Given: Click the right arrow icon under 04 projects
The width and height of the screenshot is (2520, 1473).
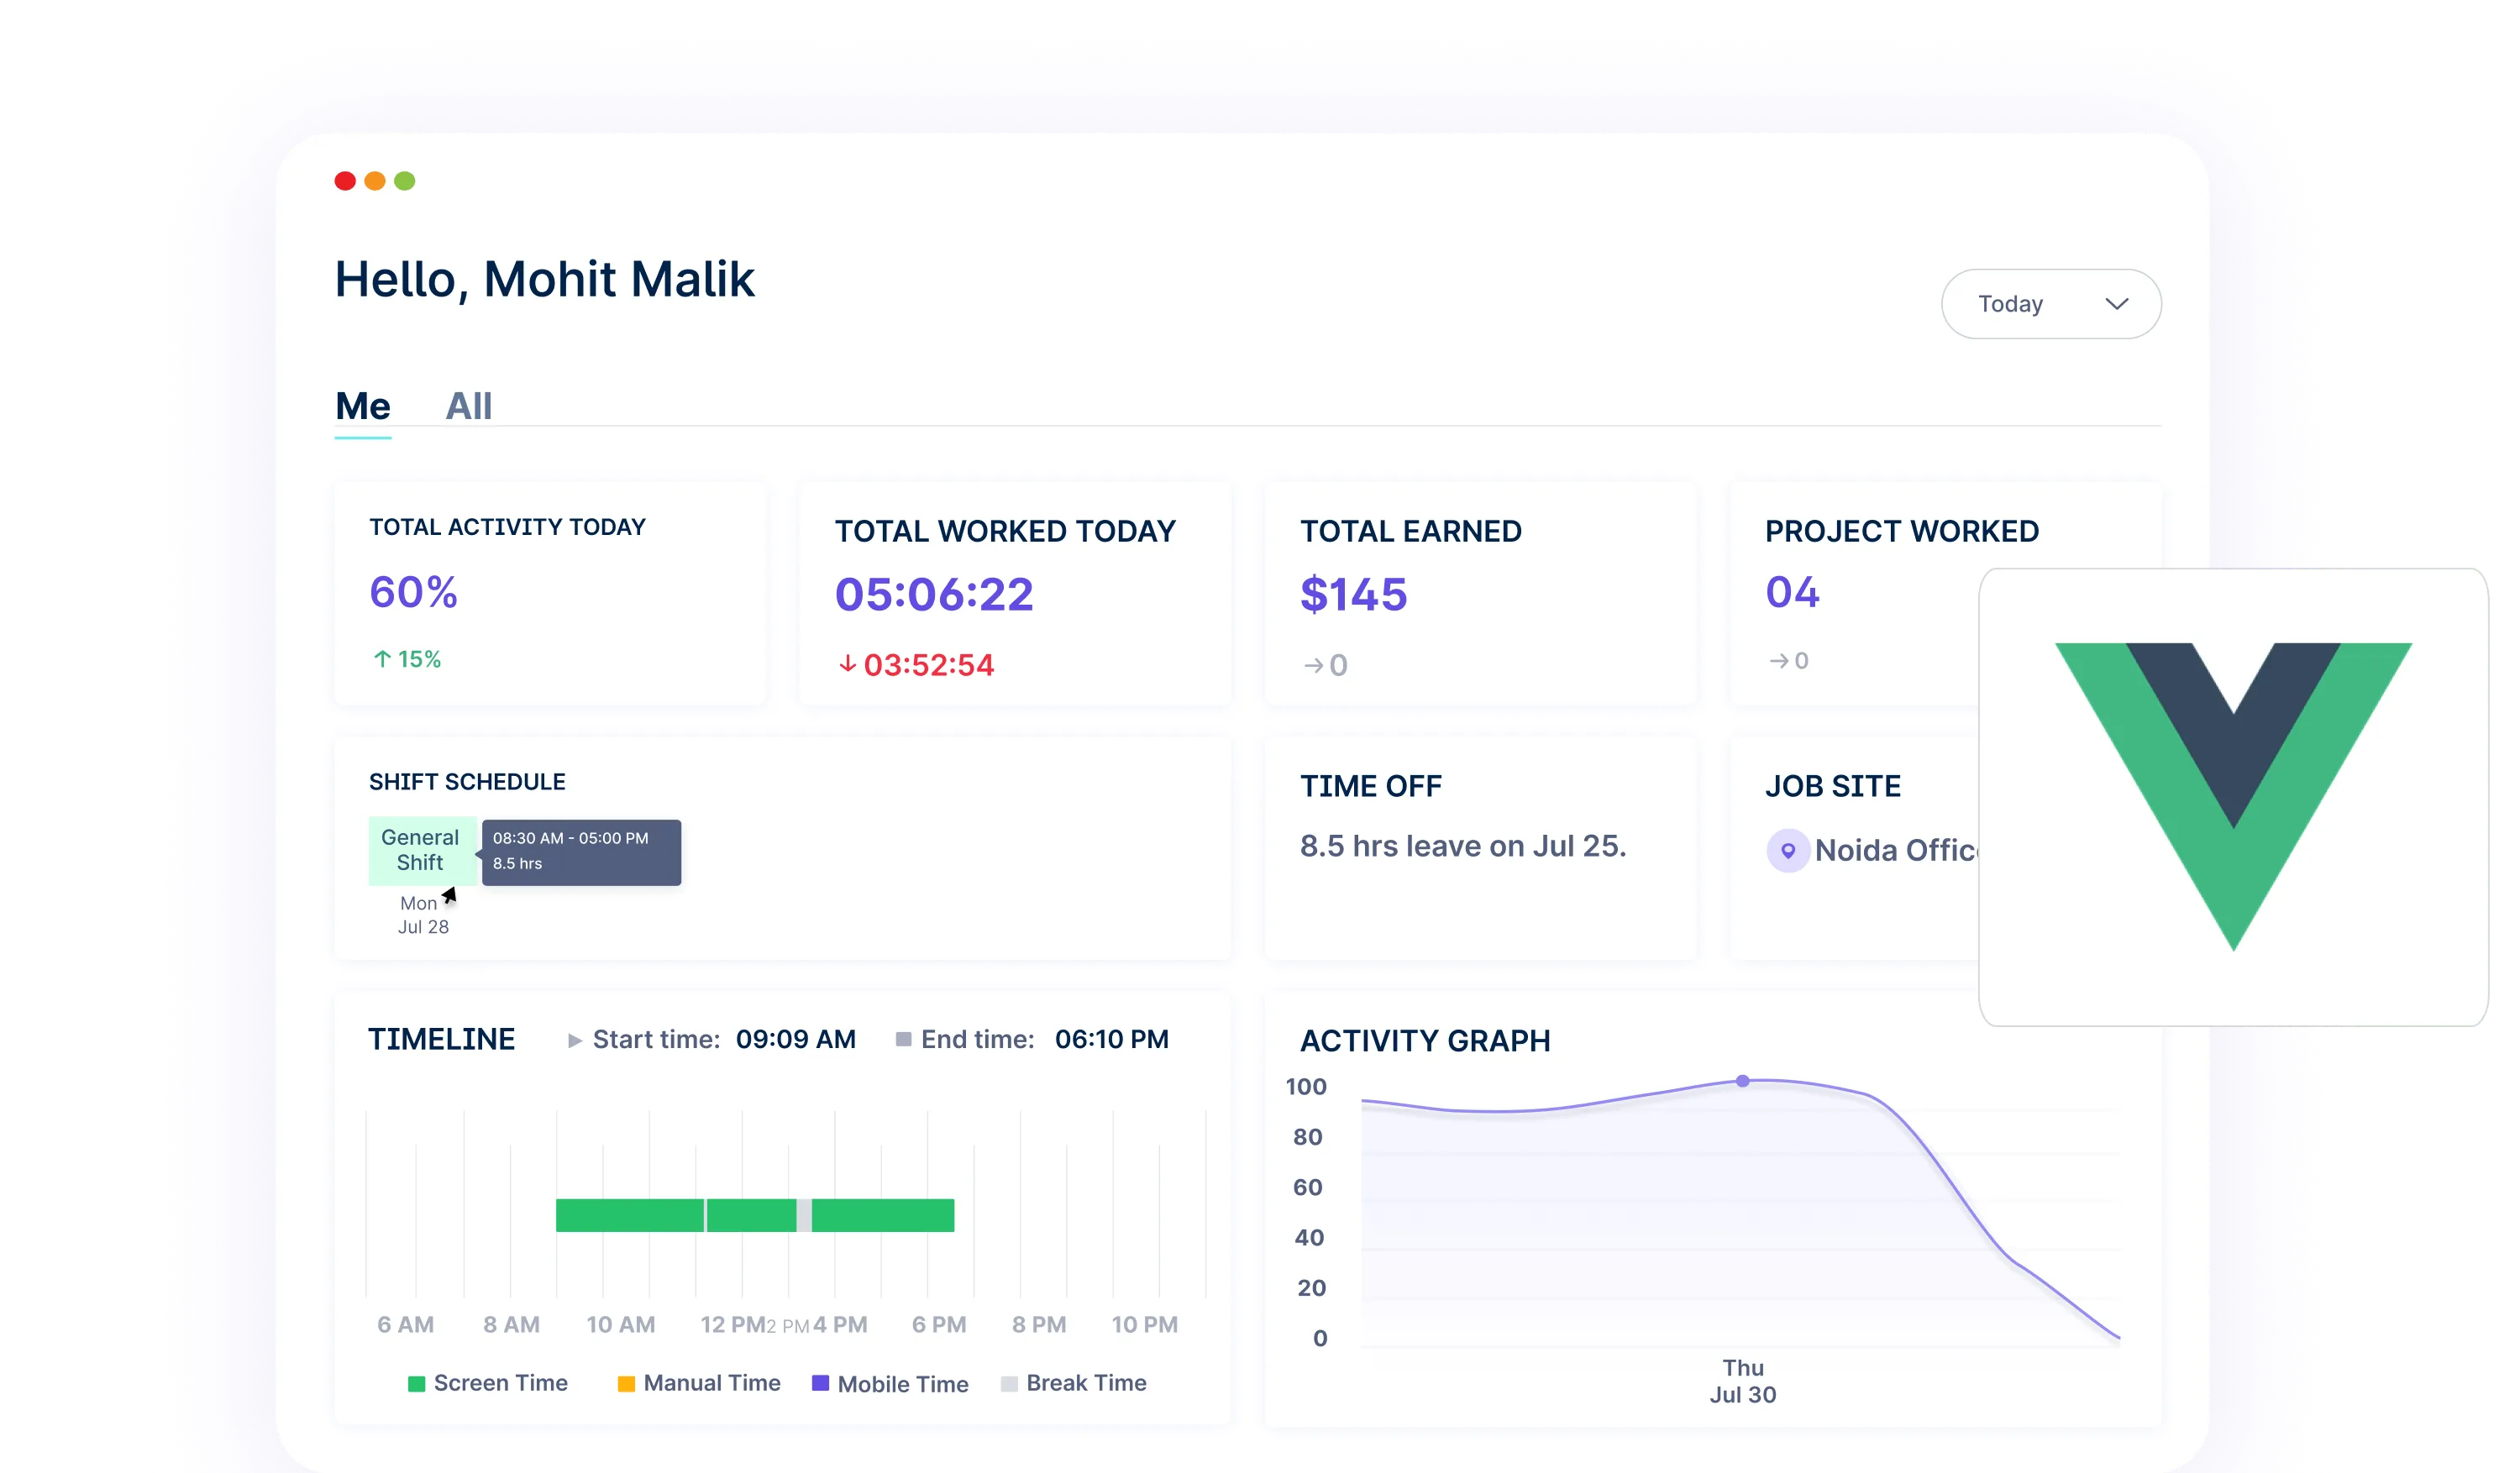Looking at the screenshot, I should click(1778, 660).
